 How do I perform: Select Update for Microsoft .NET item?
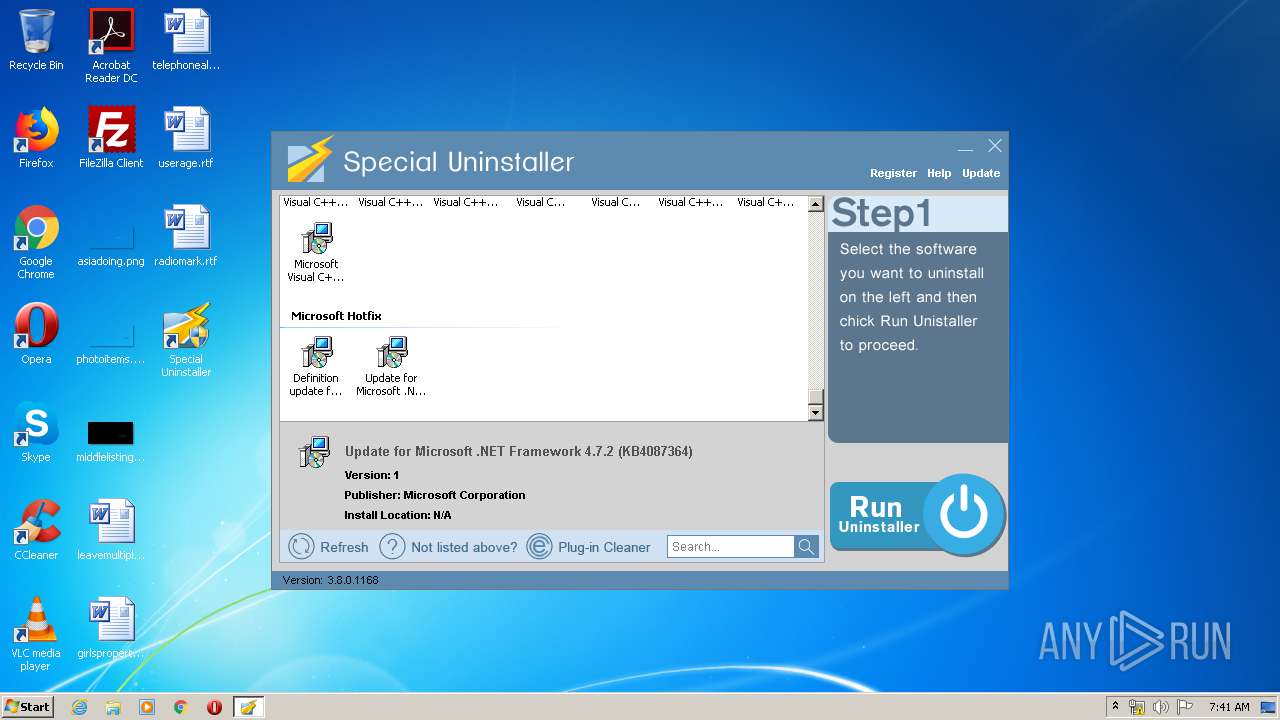point(391,366)
